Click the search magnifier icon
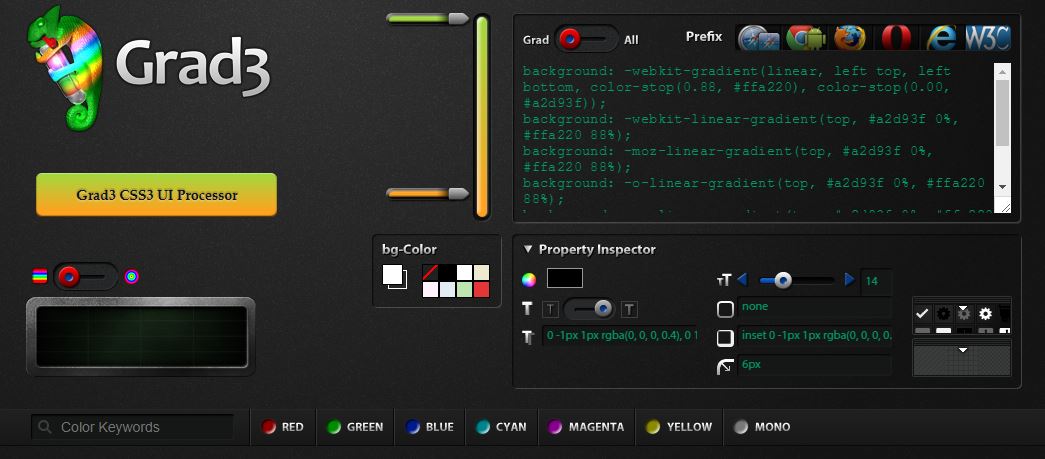Viewport: 1045px width, 459px height. click(45, 427)
